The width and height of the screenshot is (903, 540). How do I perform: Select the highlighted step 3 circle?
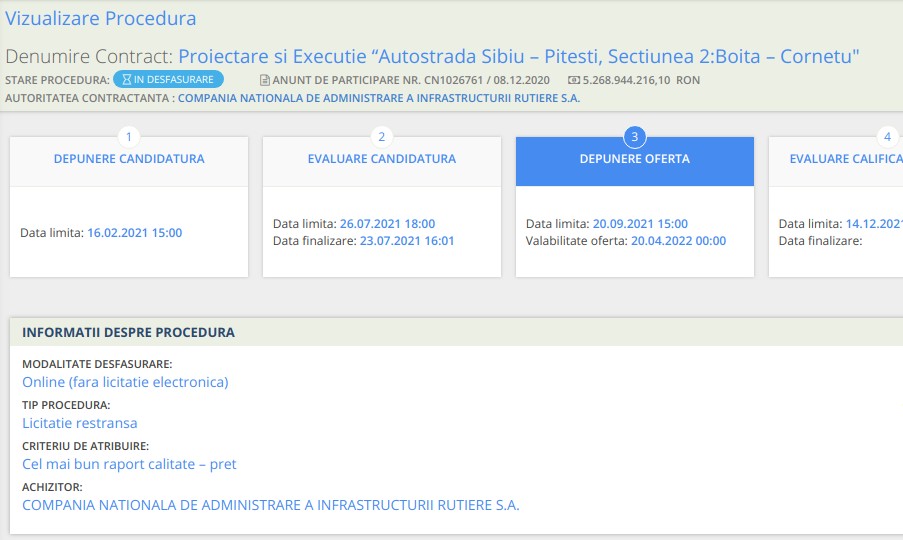tap(634, 137)
